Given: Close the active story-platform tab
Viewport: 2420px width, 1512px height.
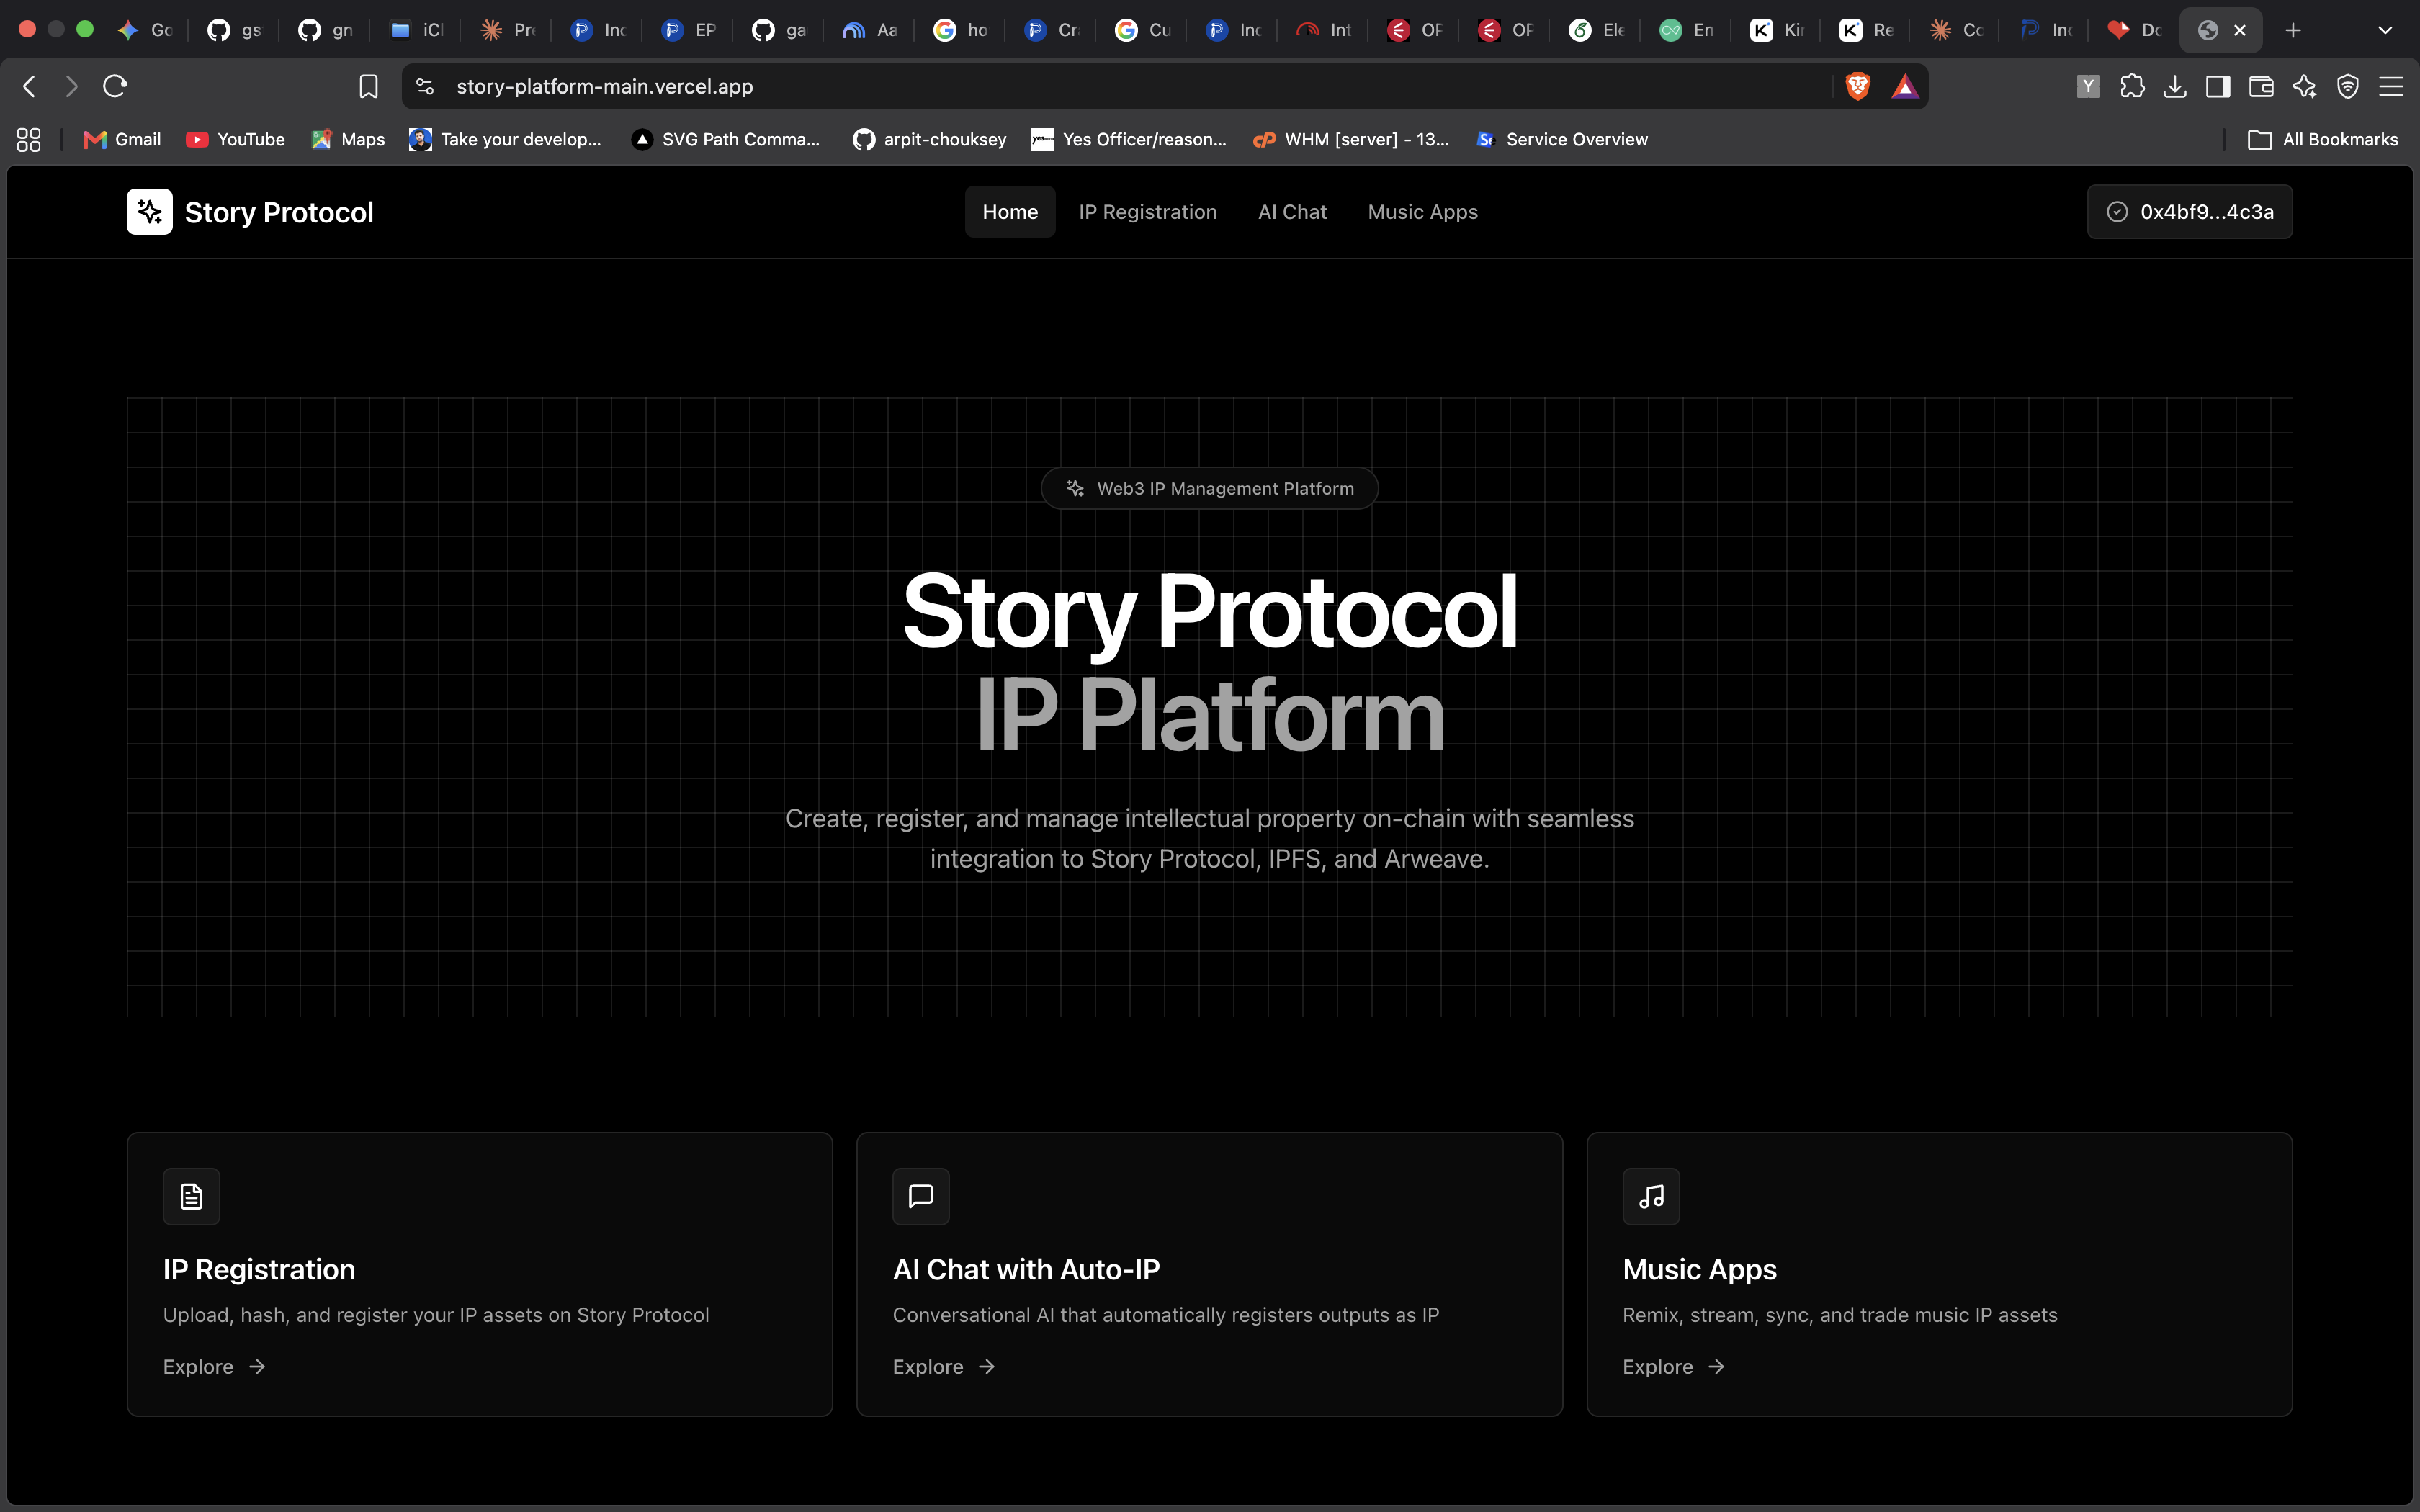Looking at the screenshot, I should 2240,30.
